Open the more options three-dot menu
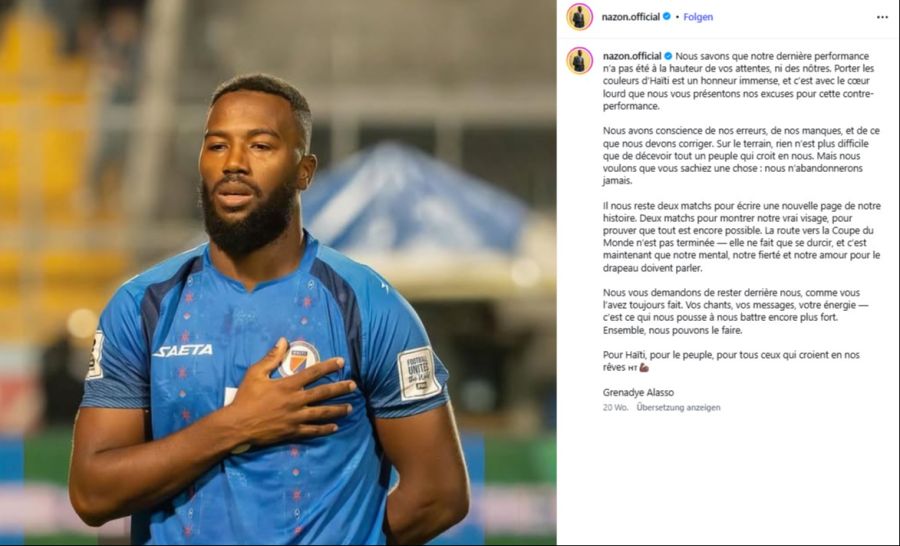This screenshot has width=900, height=546. (882, 17)
